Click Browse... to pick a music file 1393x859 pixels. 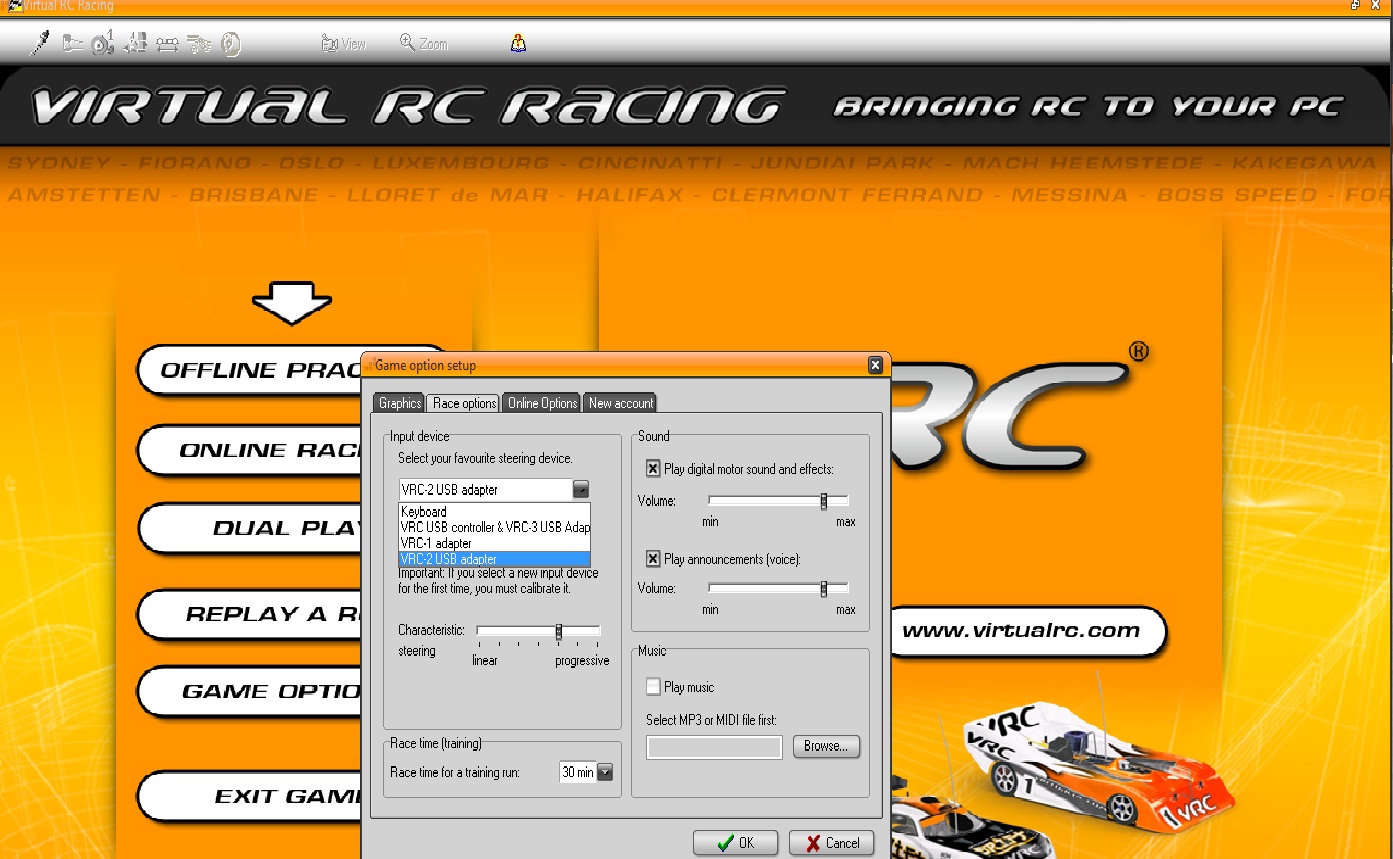[x=826, y=746]
